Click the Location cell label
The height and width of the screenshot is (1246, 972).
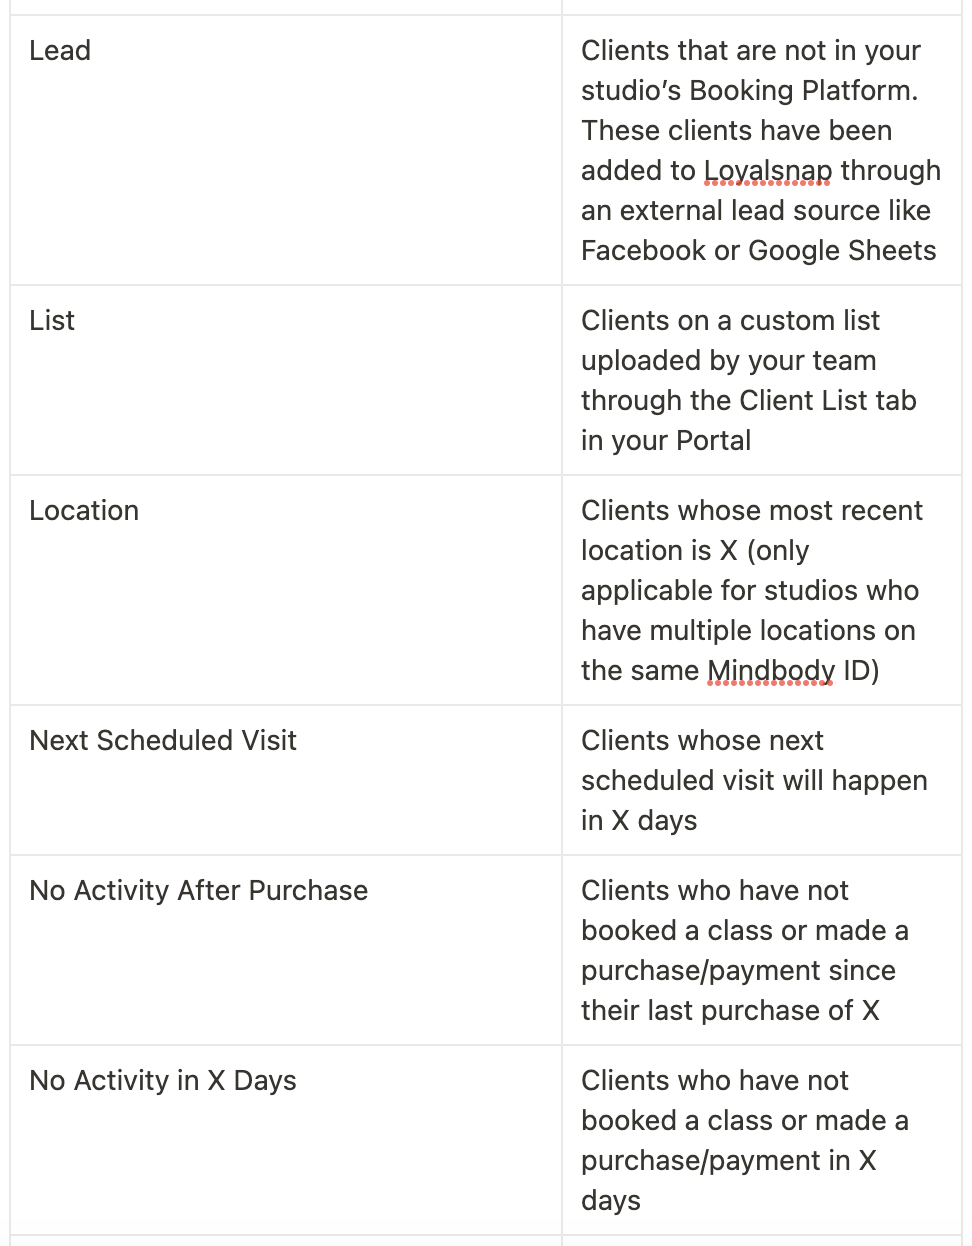pyautogui.click(x=84, y=510)
